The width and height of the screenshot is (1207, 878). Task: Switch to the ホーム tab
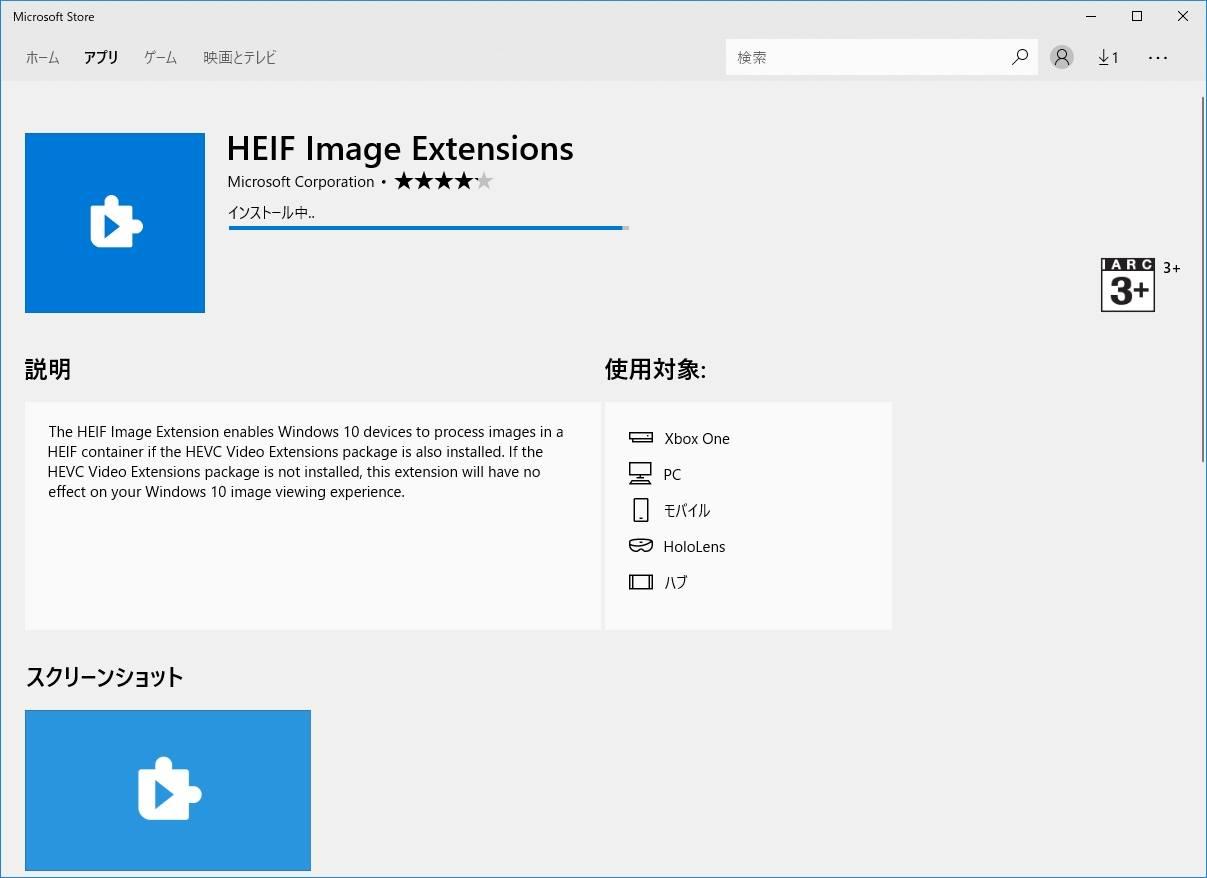click(42, 57)
